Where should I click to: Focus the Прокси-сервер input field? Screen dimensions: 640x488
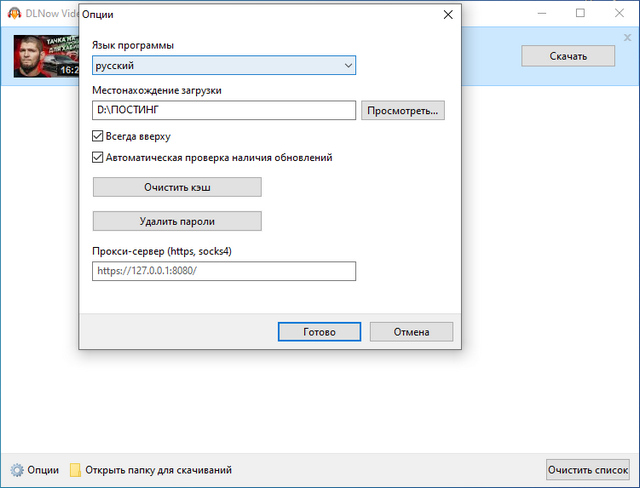pos(225,271)
